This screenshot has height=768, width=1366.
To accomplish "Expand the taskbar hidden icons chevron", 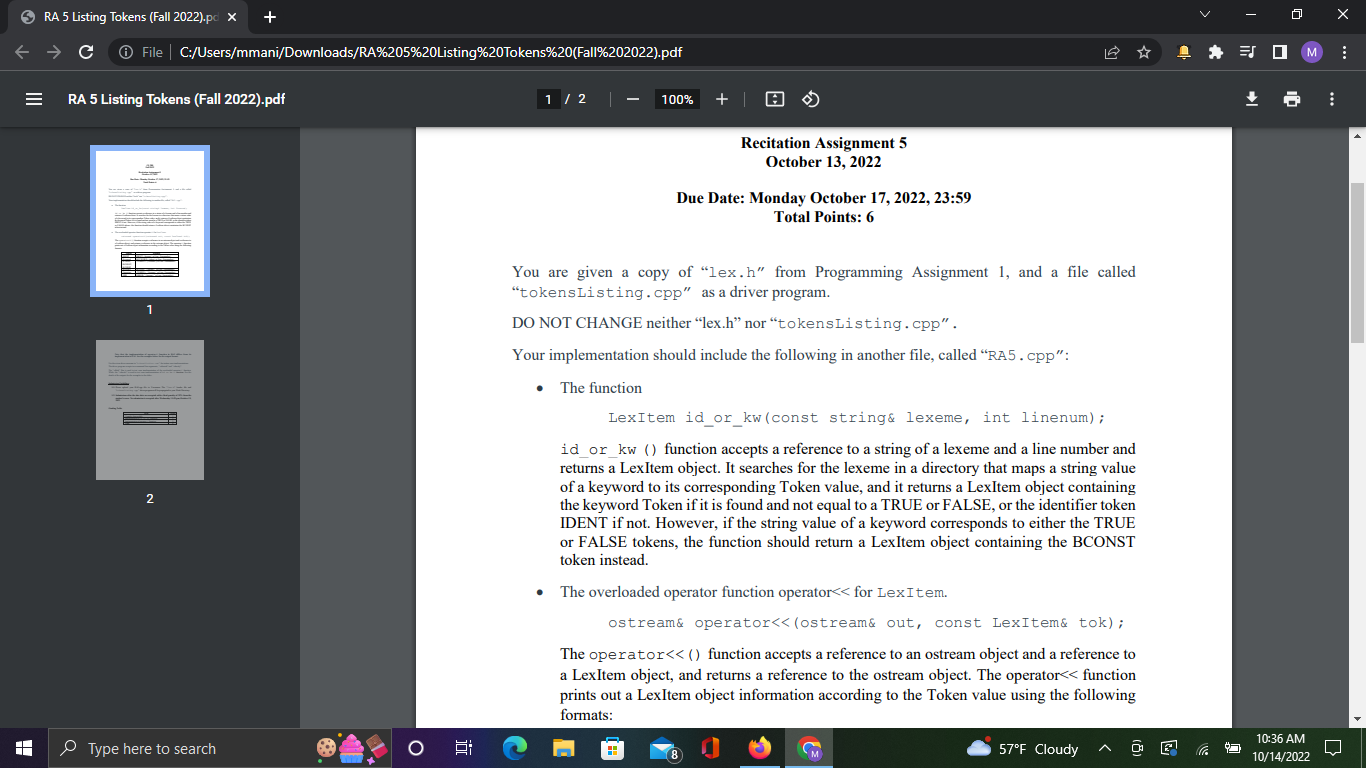I will click(1105, 748).
